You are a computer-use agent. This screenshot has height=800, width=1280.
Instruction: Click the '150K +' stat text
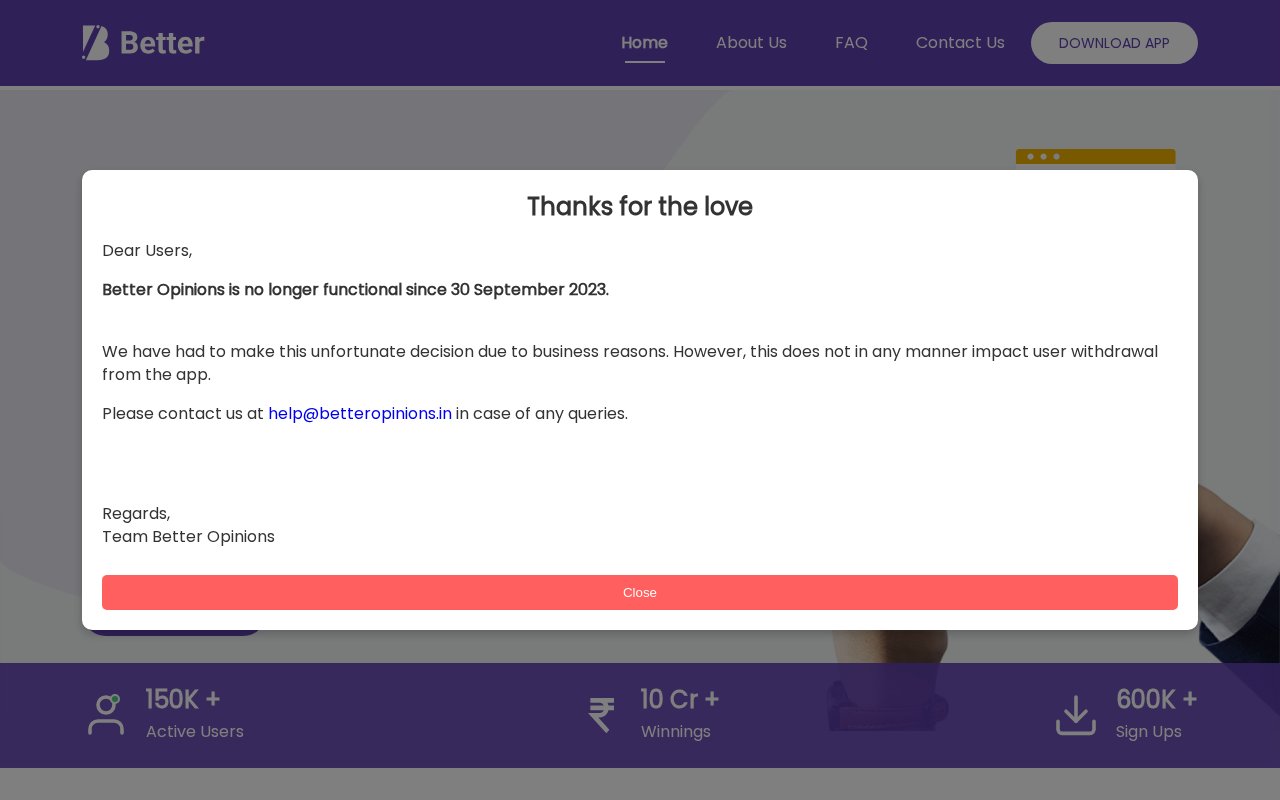pyautogui.click(x=183, y=699)
